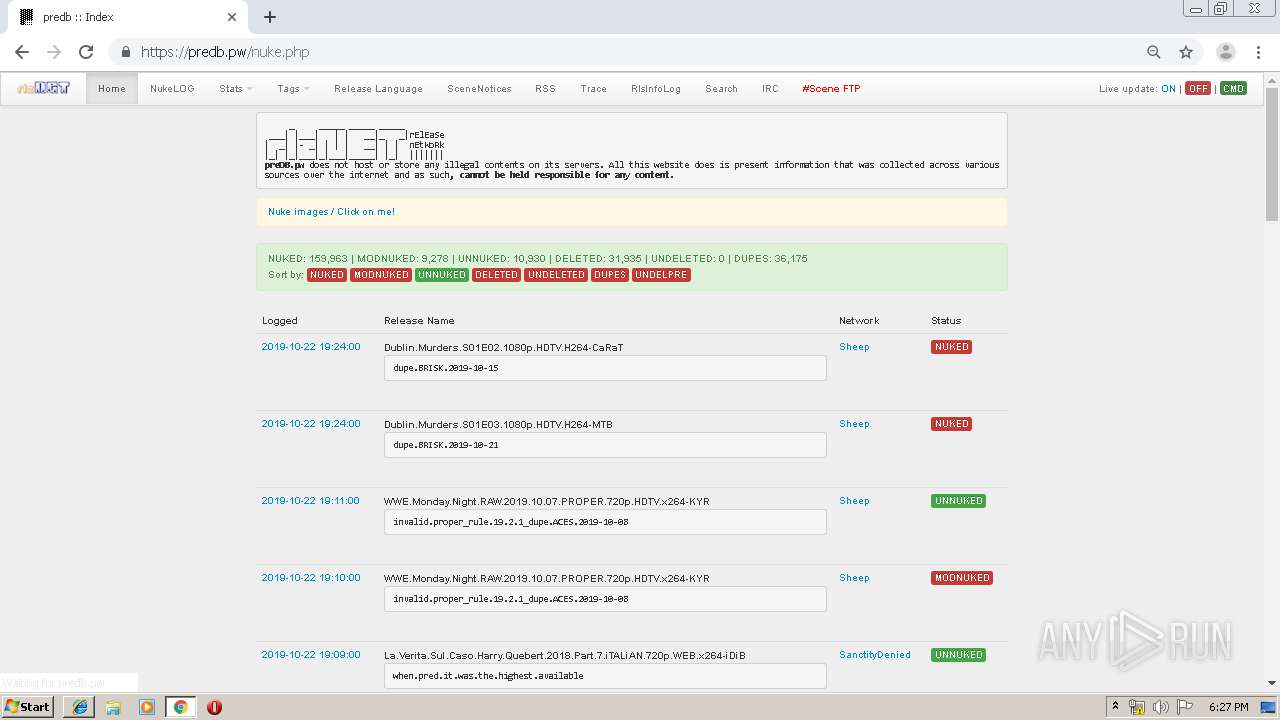This screenshot has width=1280, height=720.
Task: Sort by DELETED badge
Action: (496, 275)
